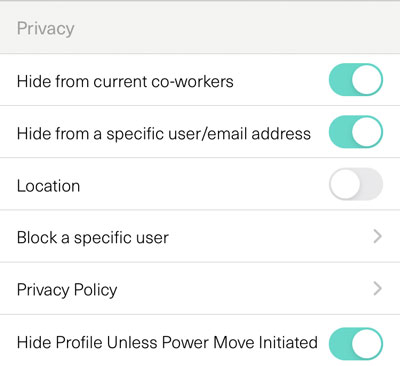Enable the Location toggle switch
This screenshot has height=366, width=400.
point(356,184)
